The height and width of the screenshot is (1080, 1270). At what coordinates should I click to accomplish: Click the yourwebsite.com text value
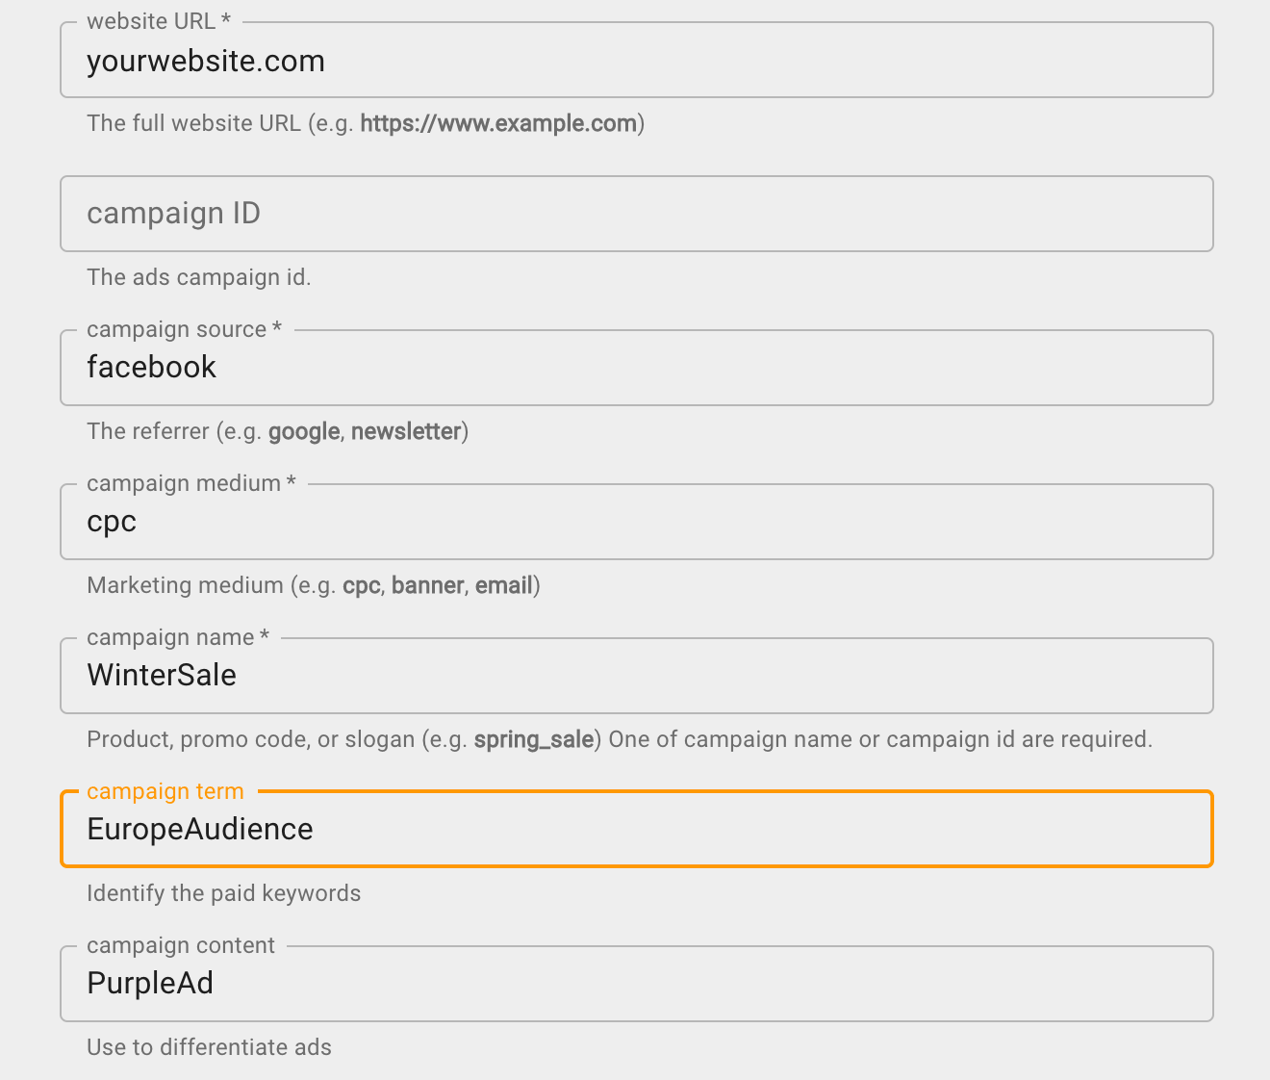pyautogui.click(x=205, y=61)
